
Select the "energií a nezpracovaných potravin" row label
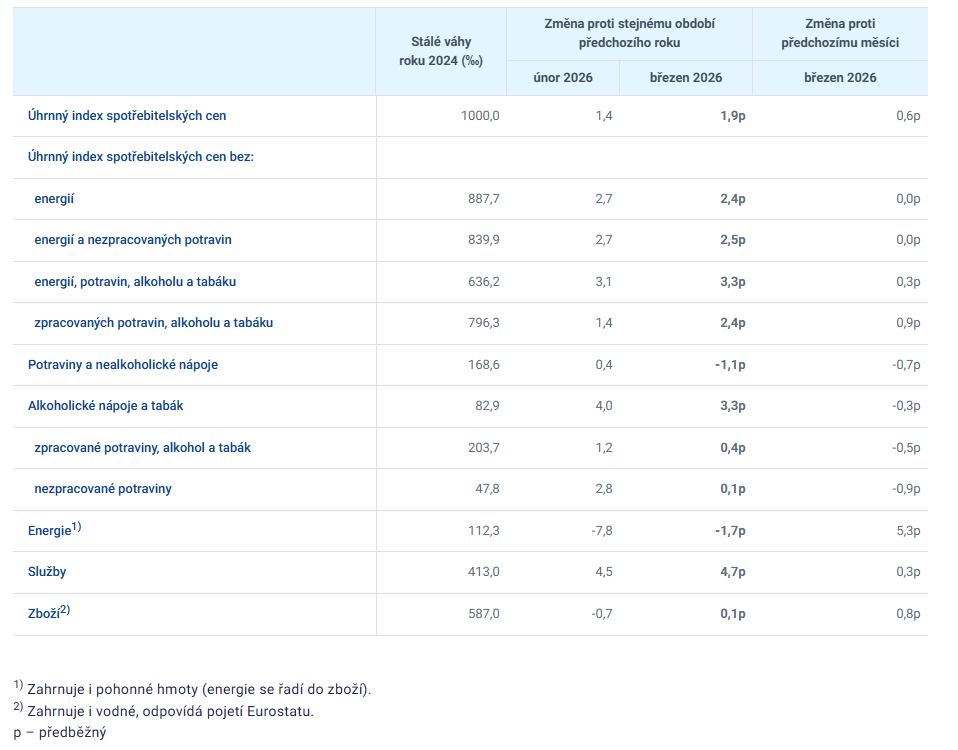coord(133,240)
